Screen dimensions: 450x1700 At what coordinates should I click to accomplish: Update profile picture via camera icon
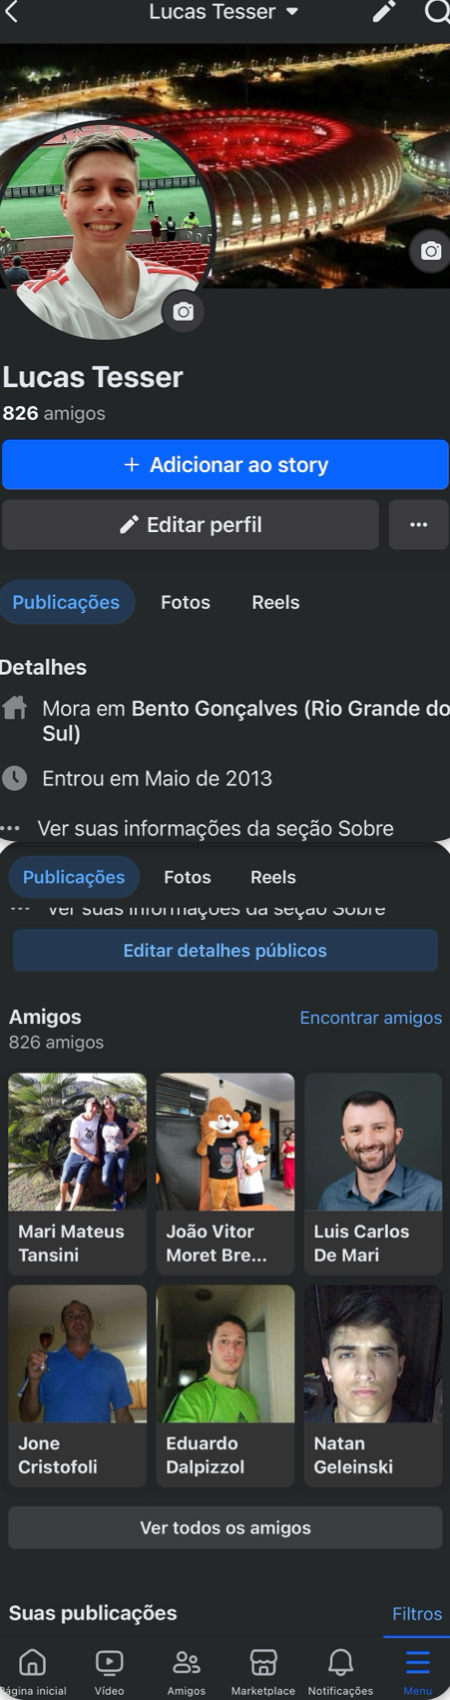pyautogui.click(x=183, y=312)
